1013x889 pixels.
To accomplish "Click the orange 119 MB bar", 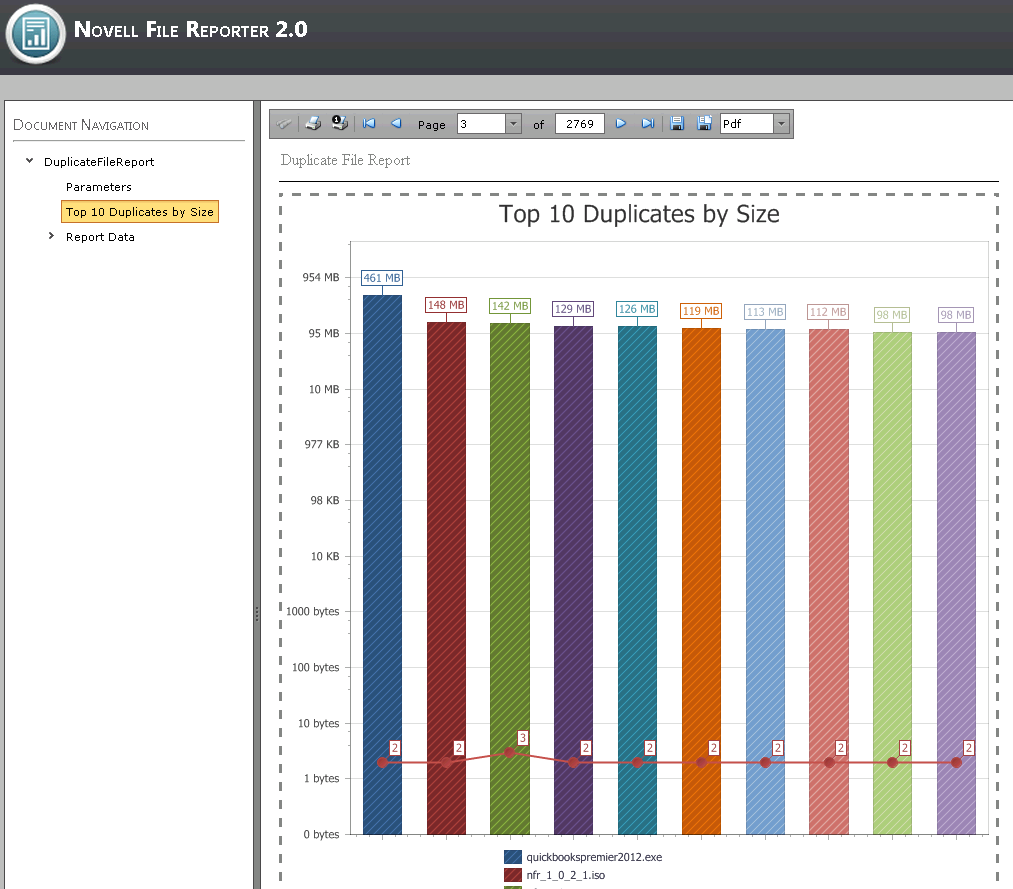I will pyautogui.click(x=701, y=581).
